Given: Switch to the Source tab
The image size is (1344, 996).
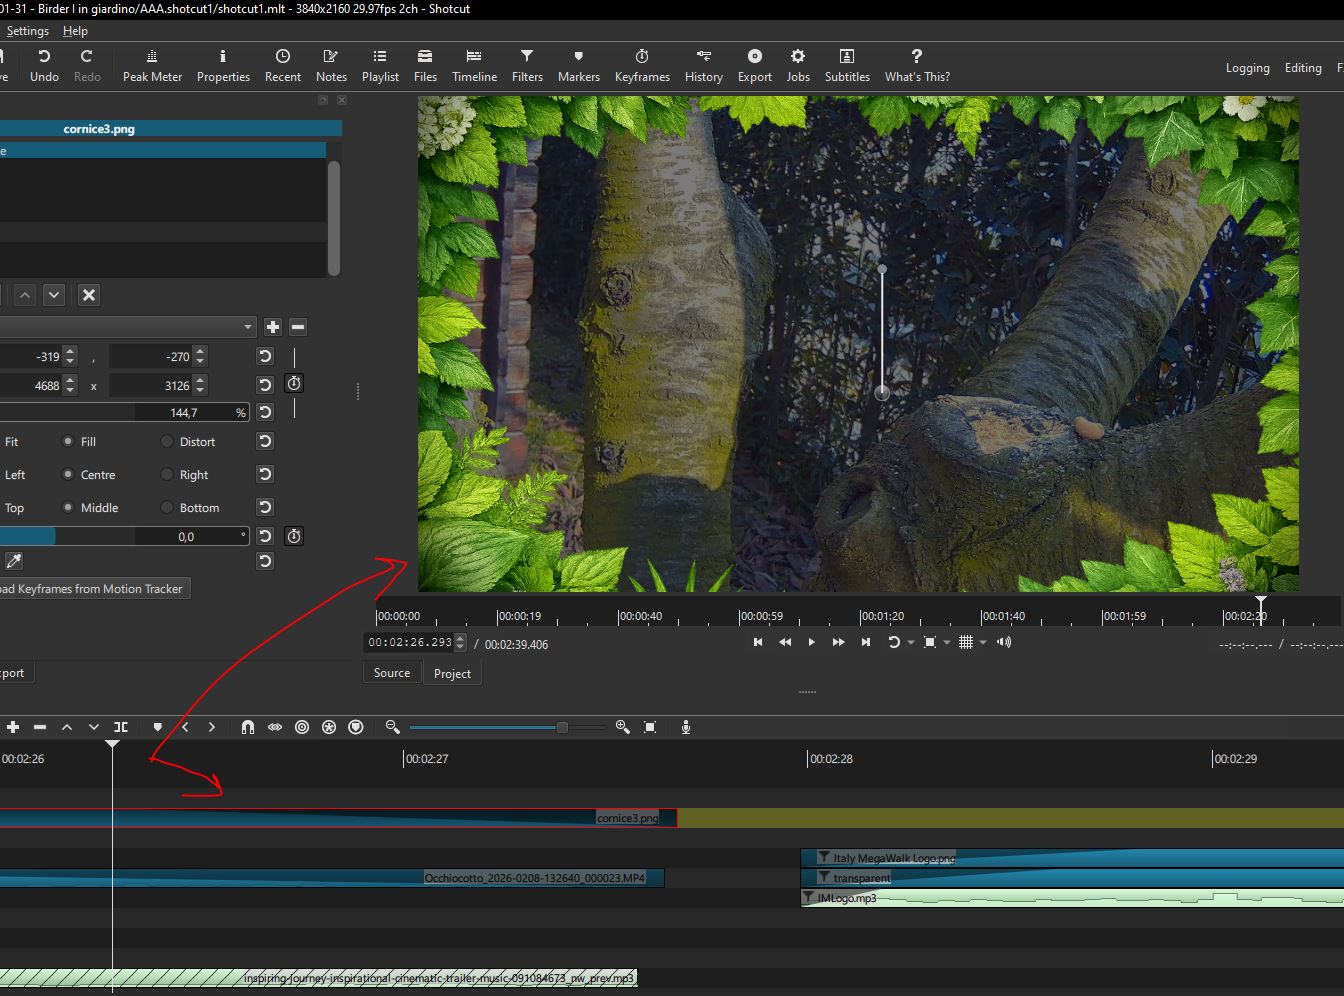Looking at the screenshot, I should 392,673.
